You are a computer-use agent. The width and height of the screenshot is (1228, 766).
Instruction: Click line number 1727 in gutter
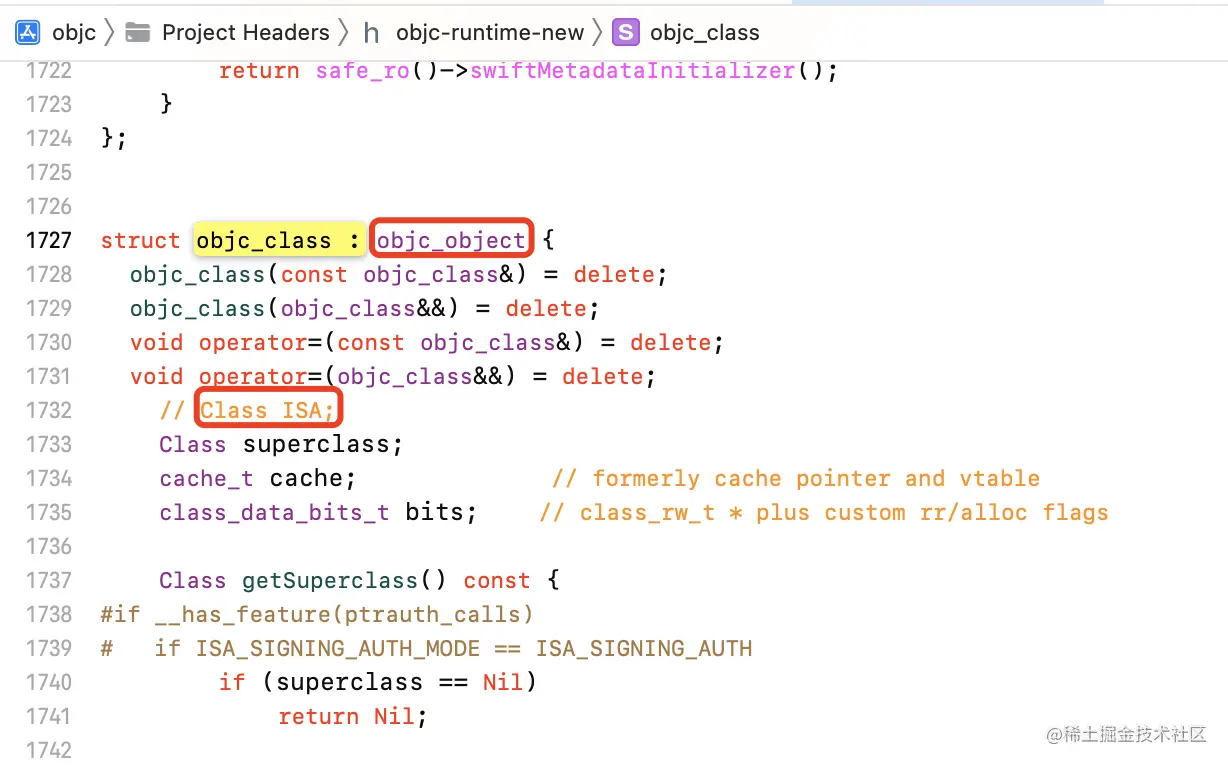pos(48,240)
